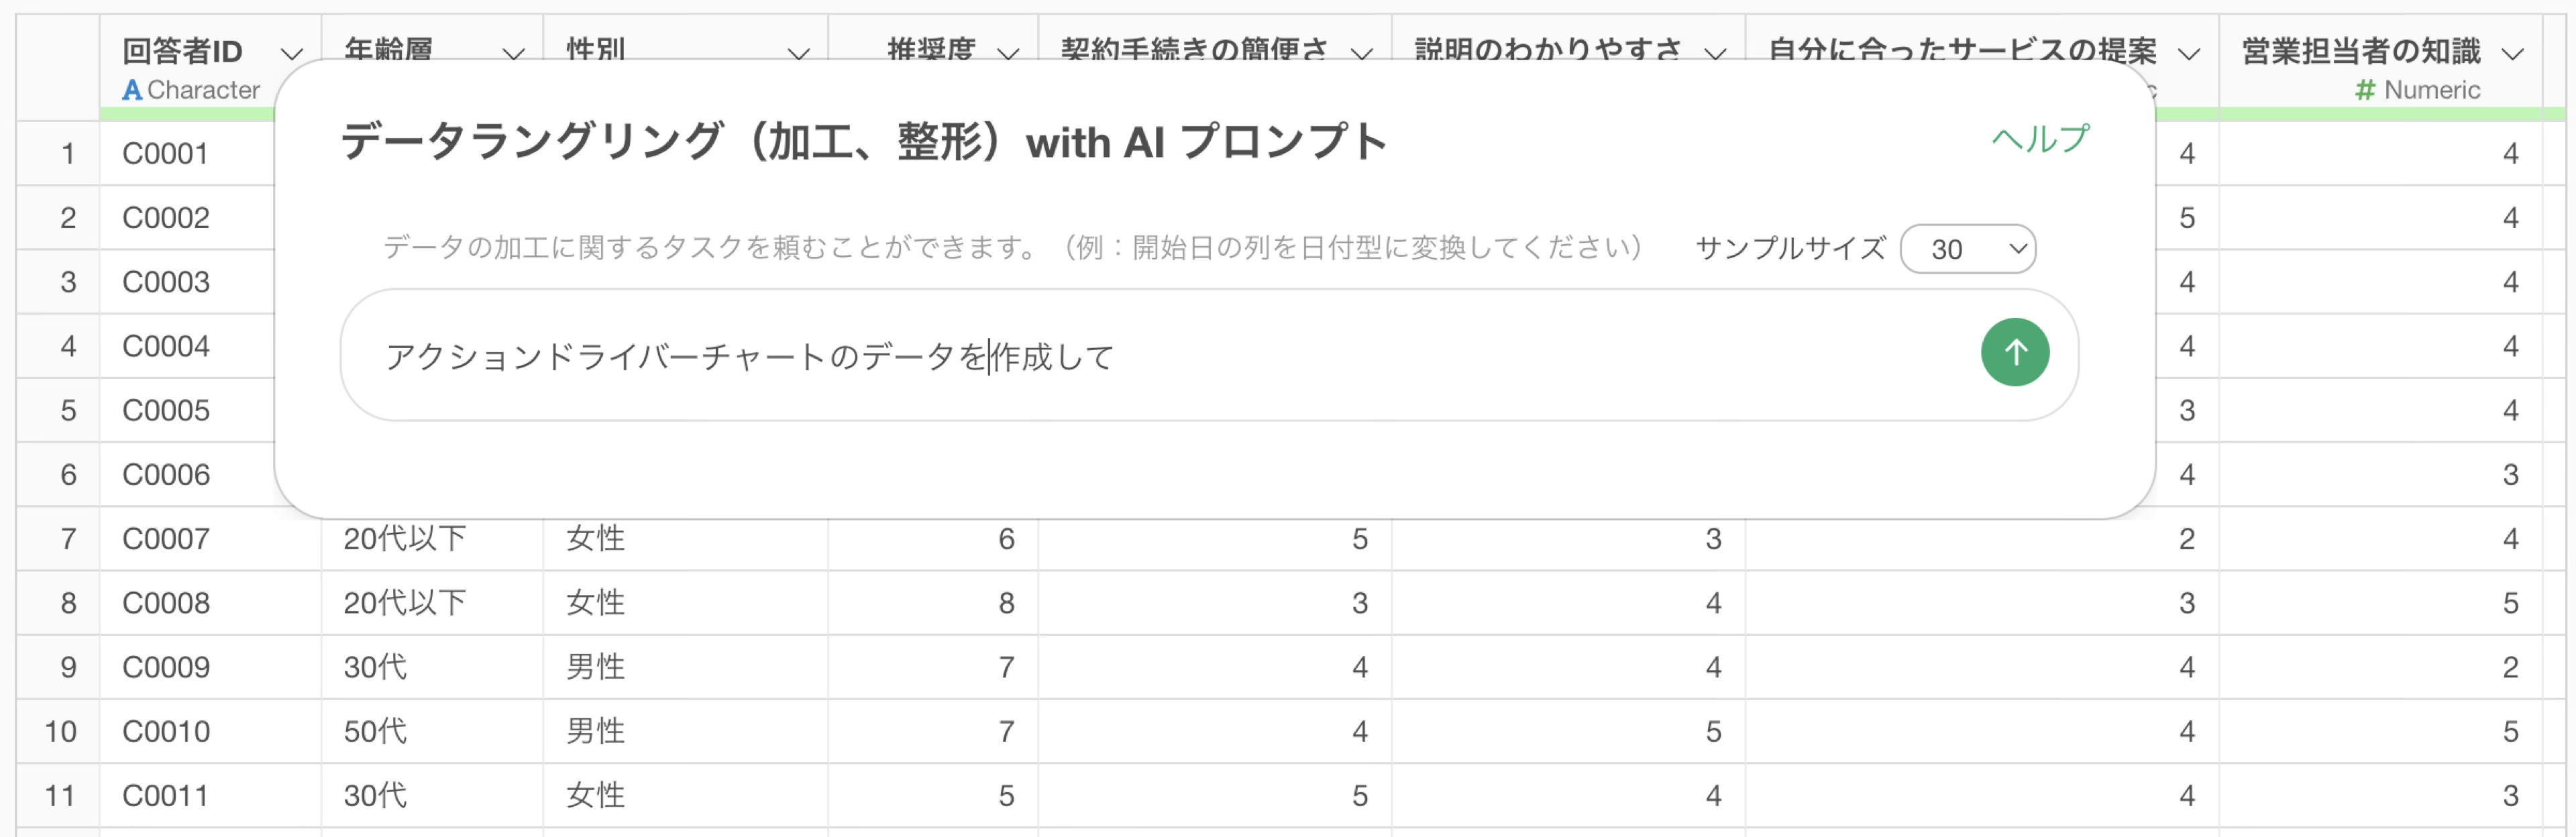Expand the 説明のわかりやすさ column menu chevron

(x=1715, y=54)
